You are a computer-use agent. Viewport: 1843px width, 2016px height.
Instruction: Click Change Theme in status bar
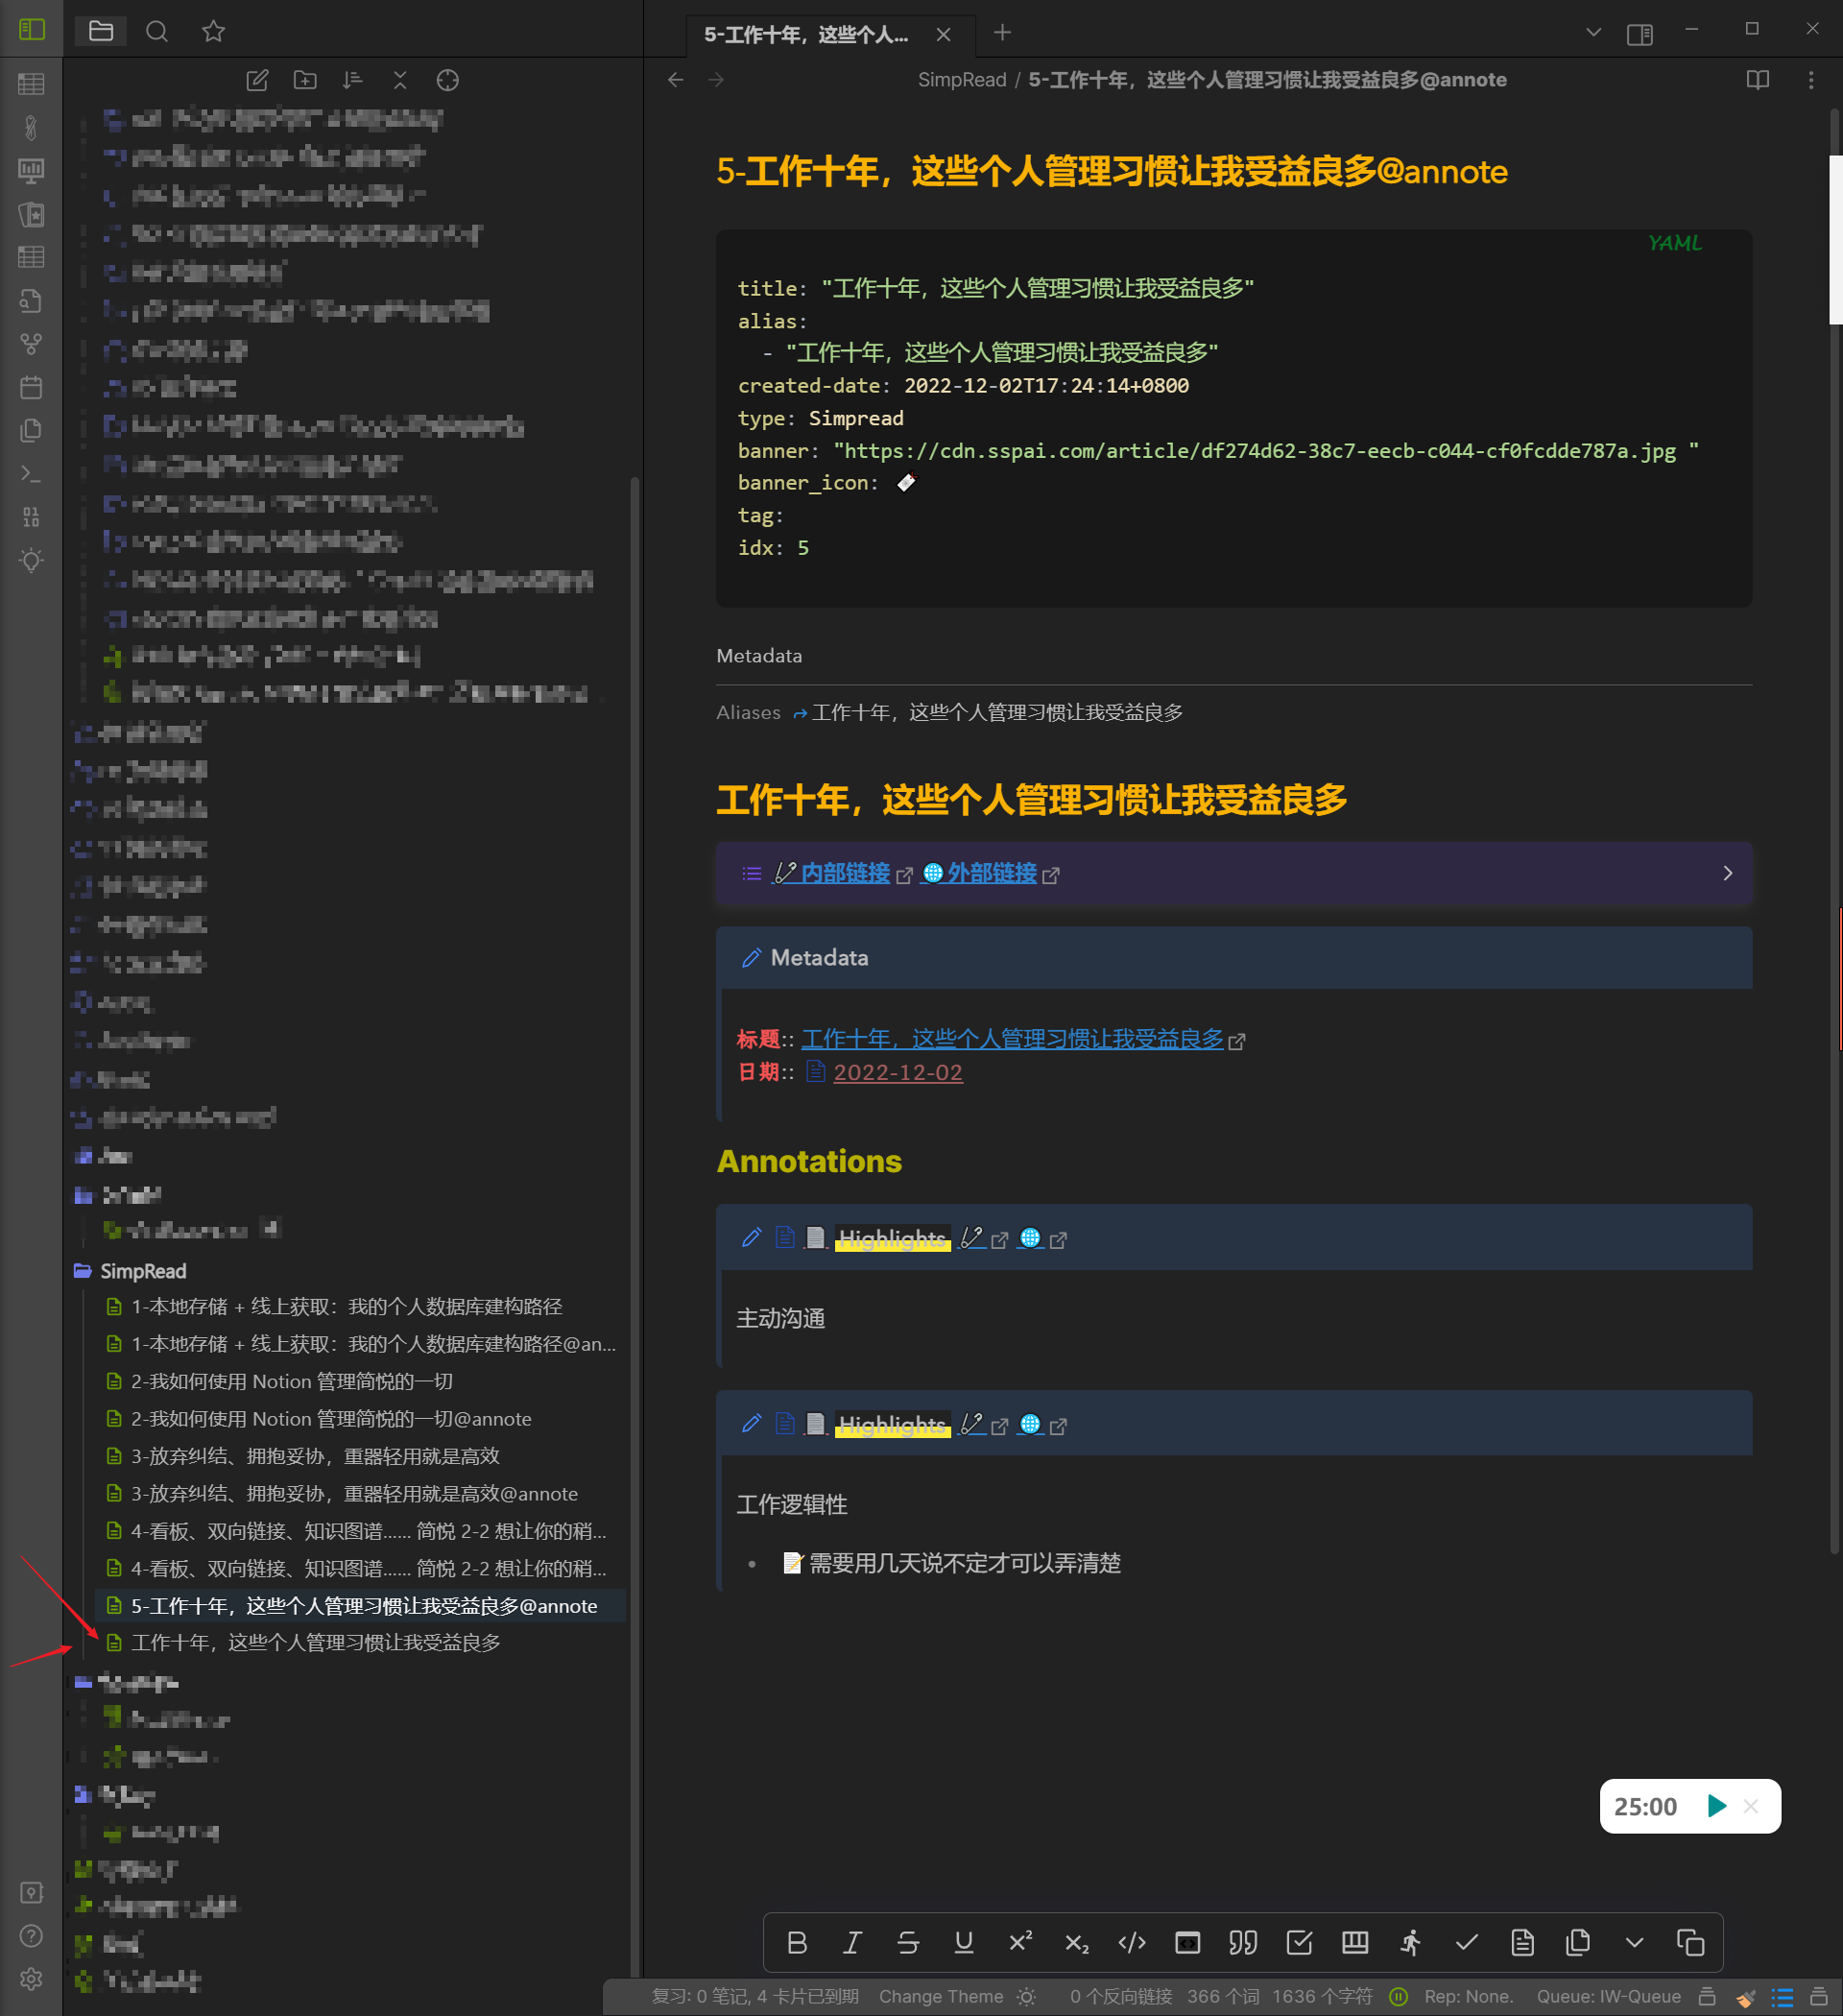point(941,1996)
